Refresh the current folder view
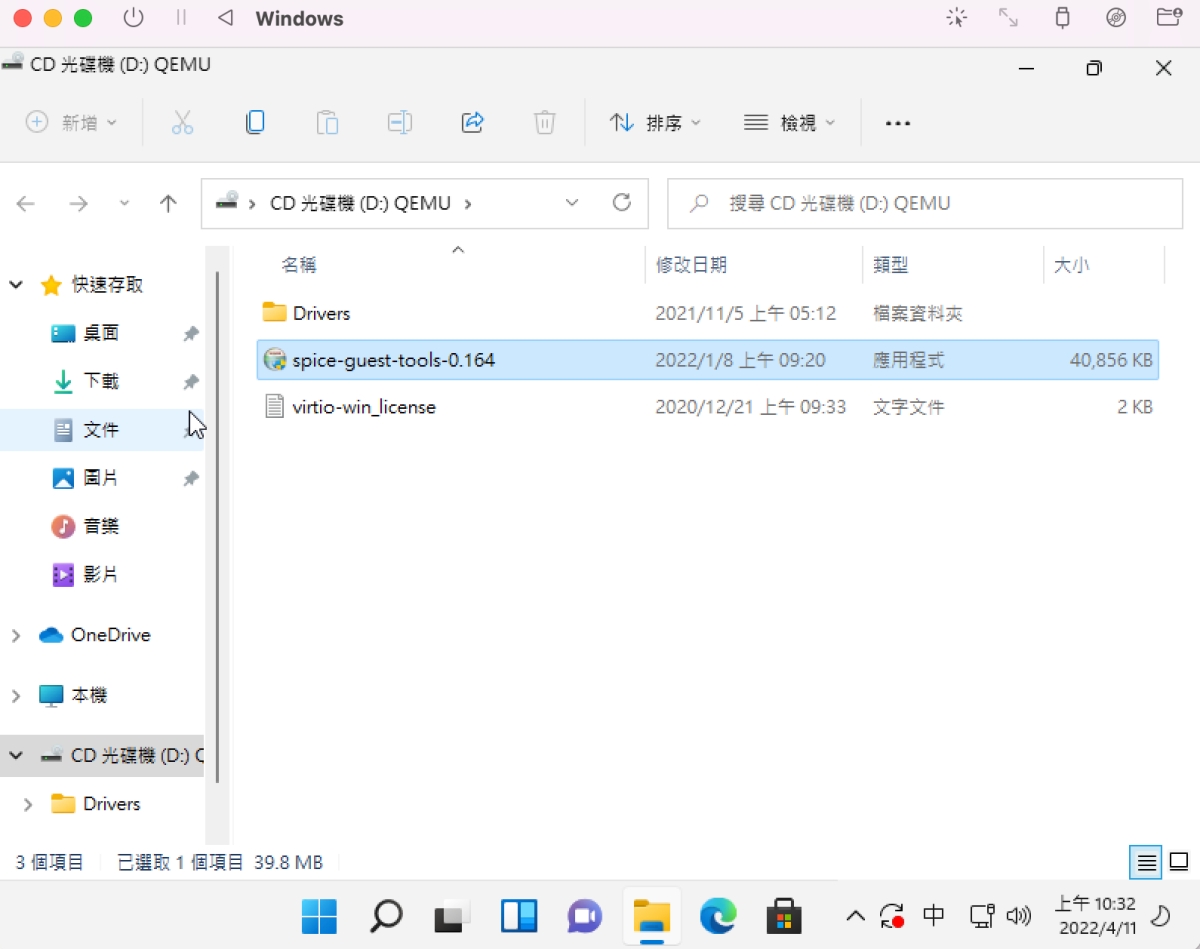This screenshot has height=949, width=1200. click(x=622, y=203)
